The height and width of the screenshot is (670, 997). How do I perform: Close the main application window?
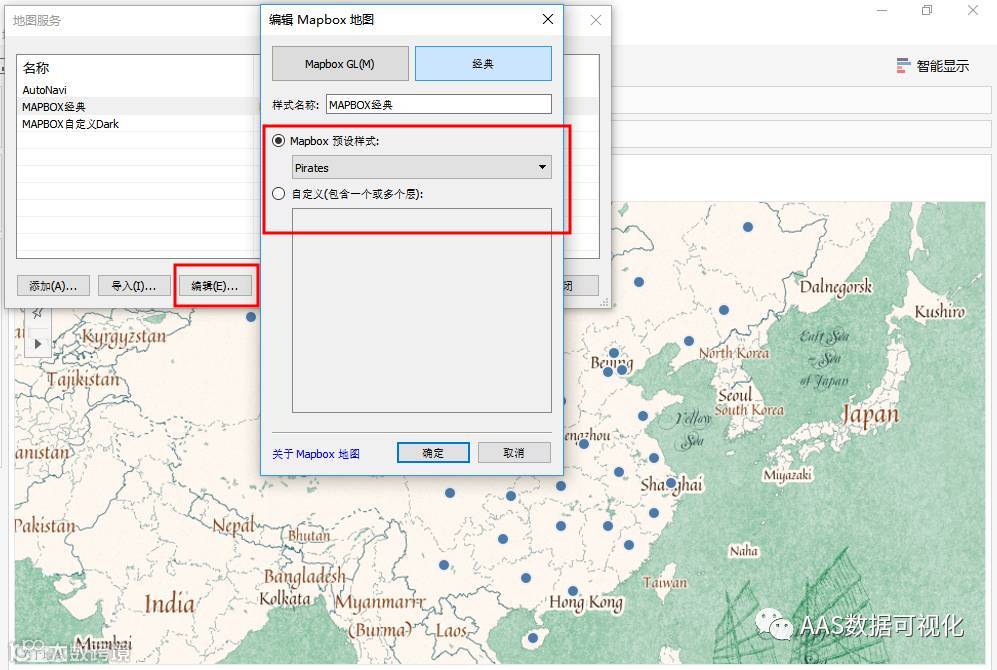pyautogui.click(x=973, y=10)
